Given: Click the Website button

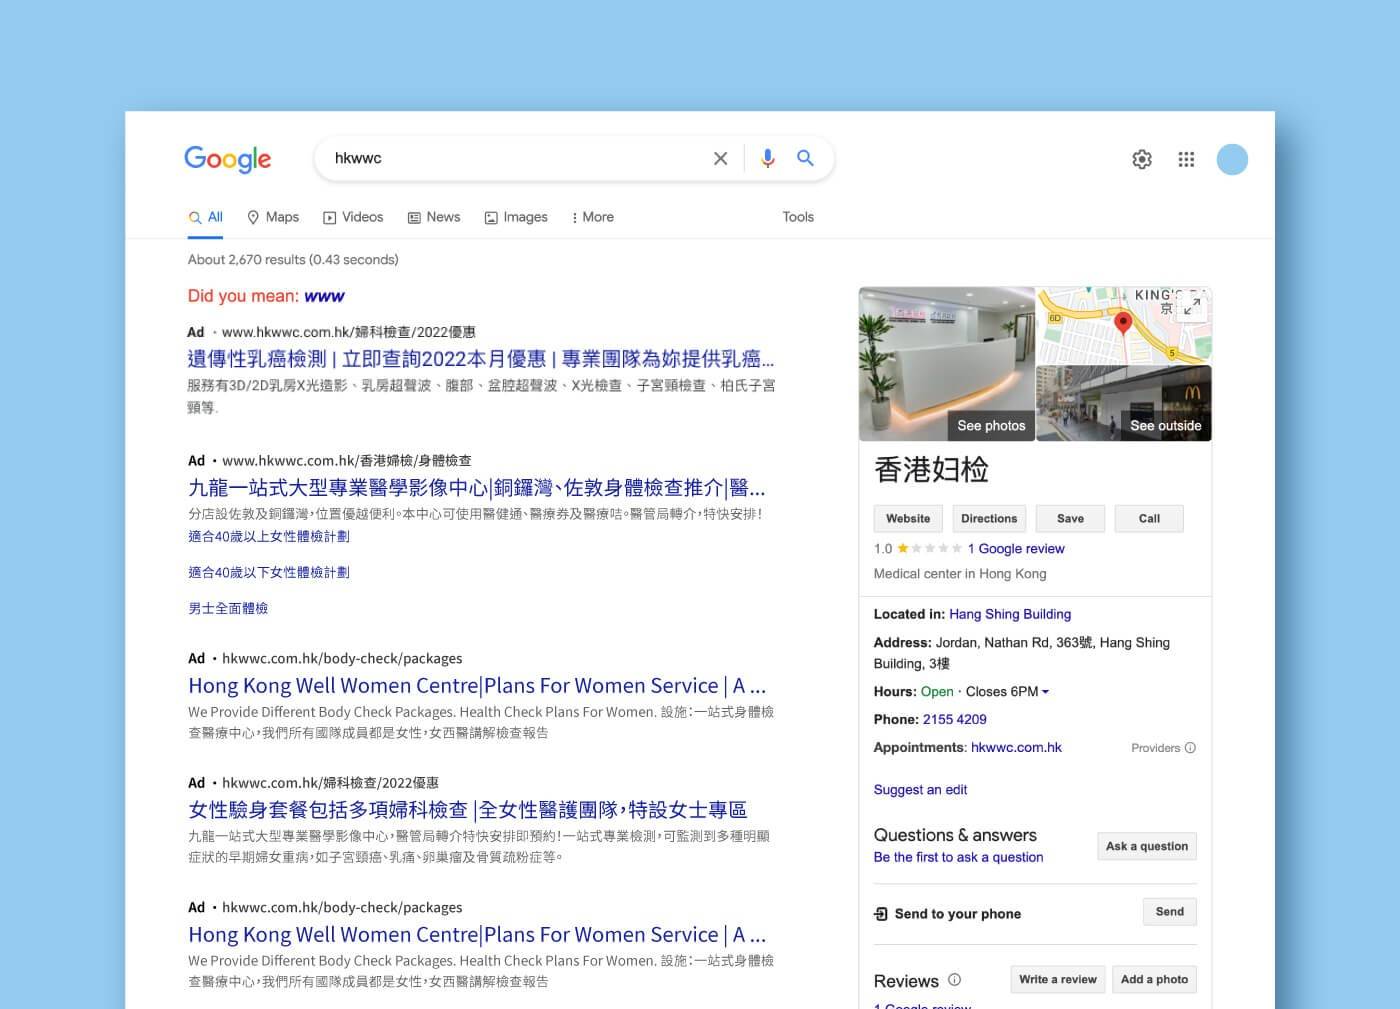Looking at the screenshot, I should pos(908,518).
